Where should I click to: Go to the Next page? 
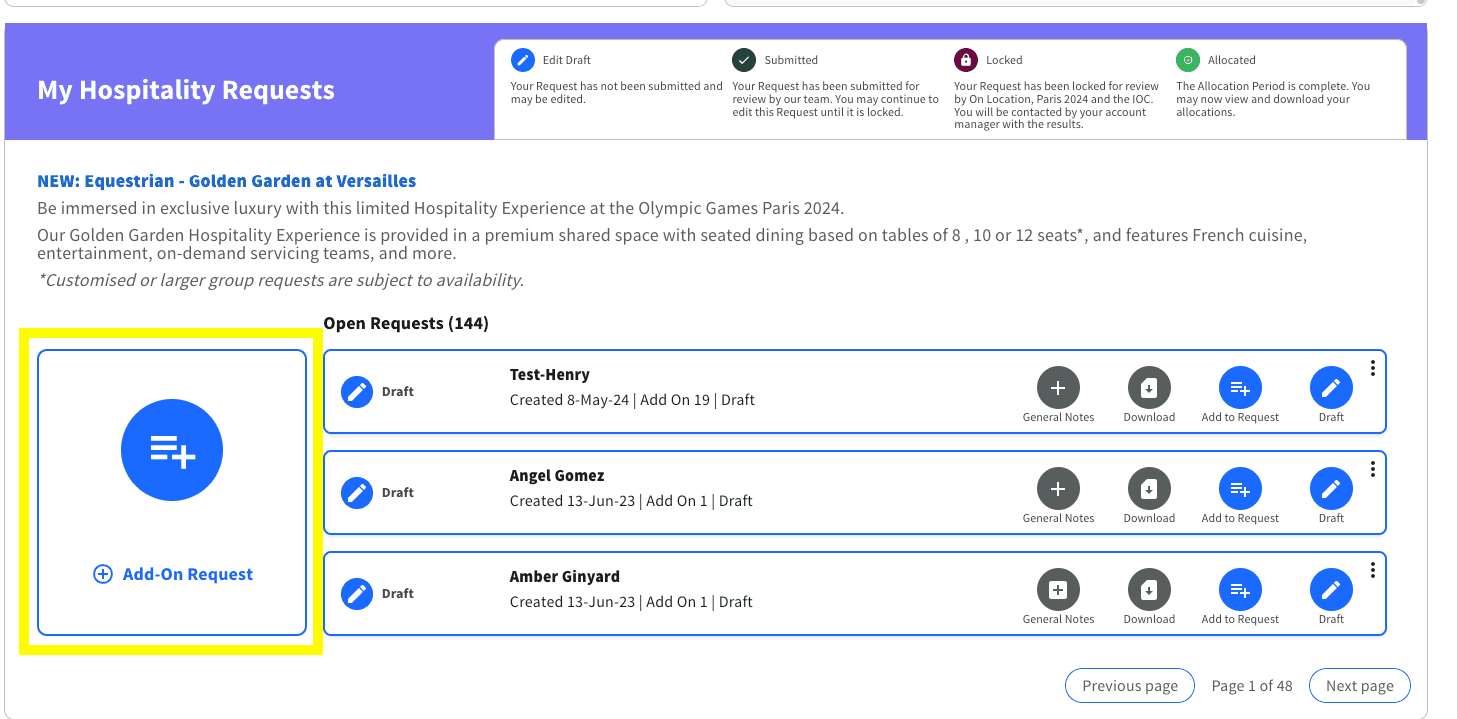coord(1359,686)
